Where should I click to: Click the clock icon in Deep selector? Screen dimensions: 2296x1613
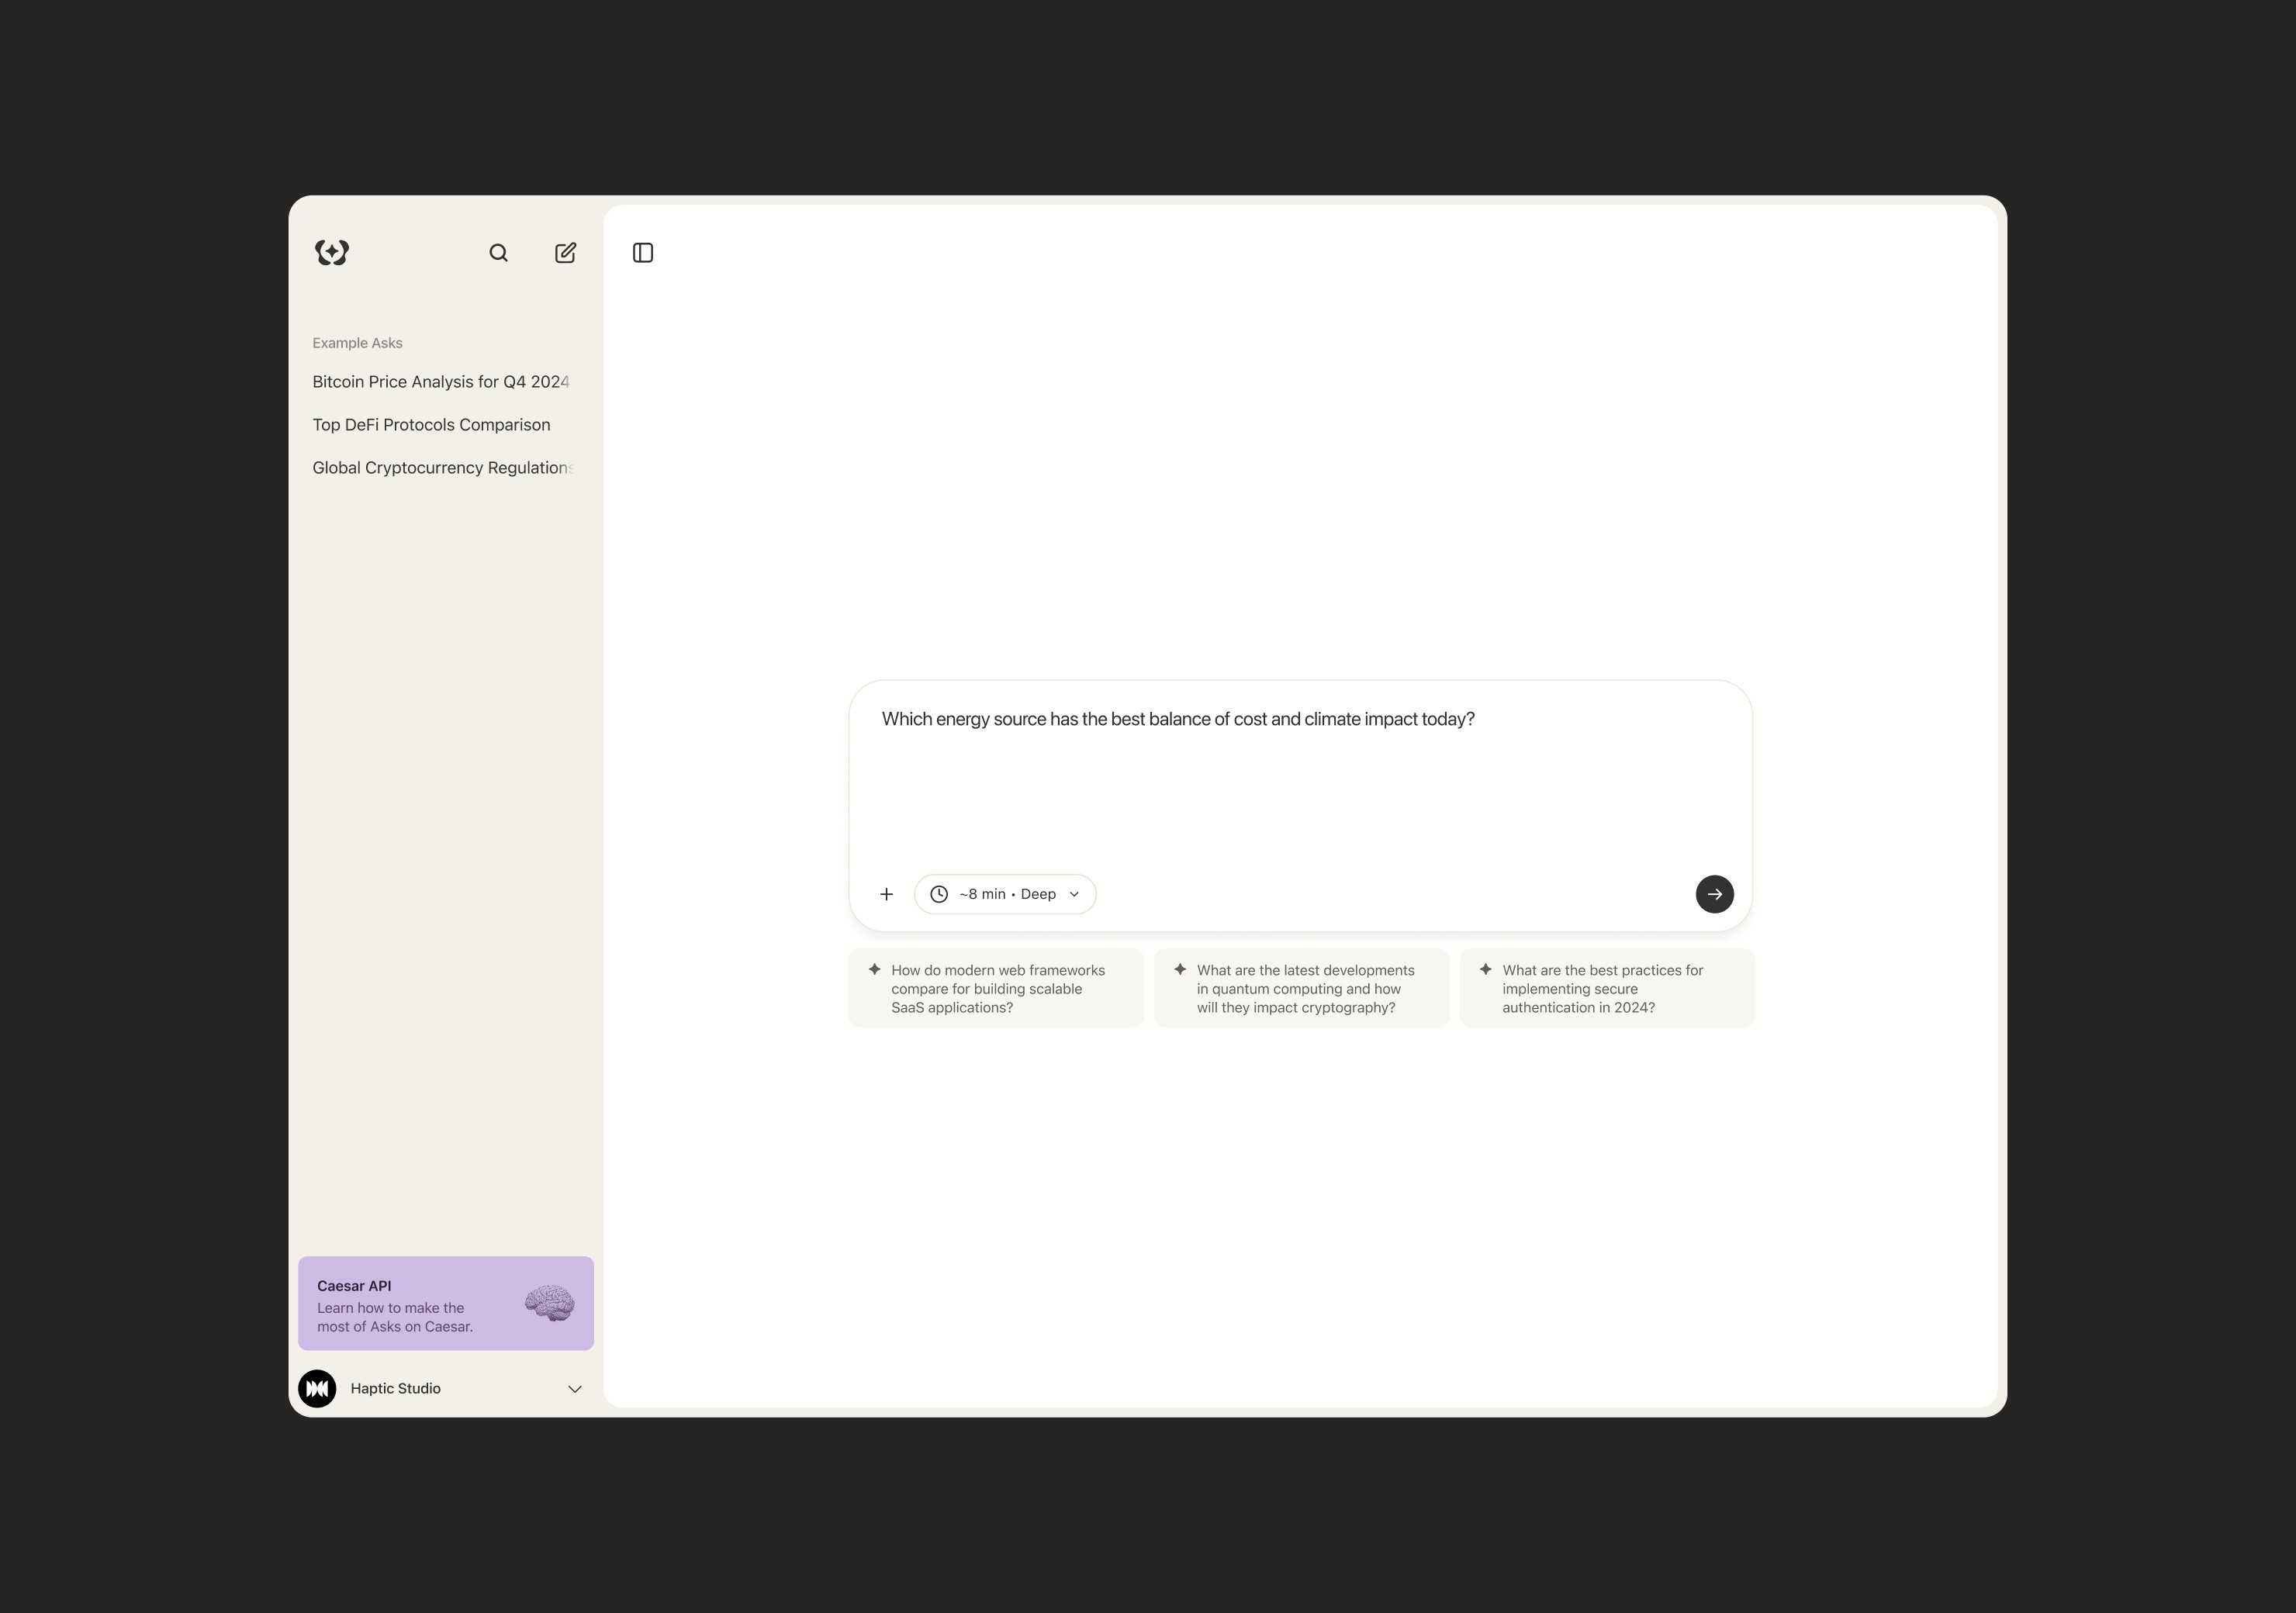coord(939,894)
